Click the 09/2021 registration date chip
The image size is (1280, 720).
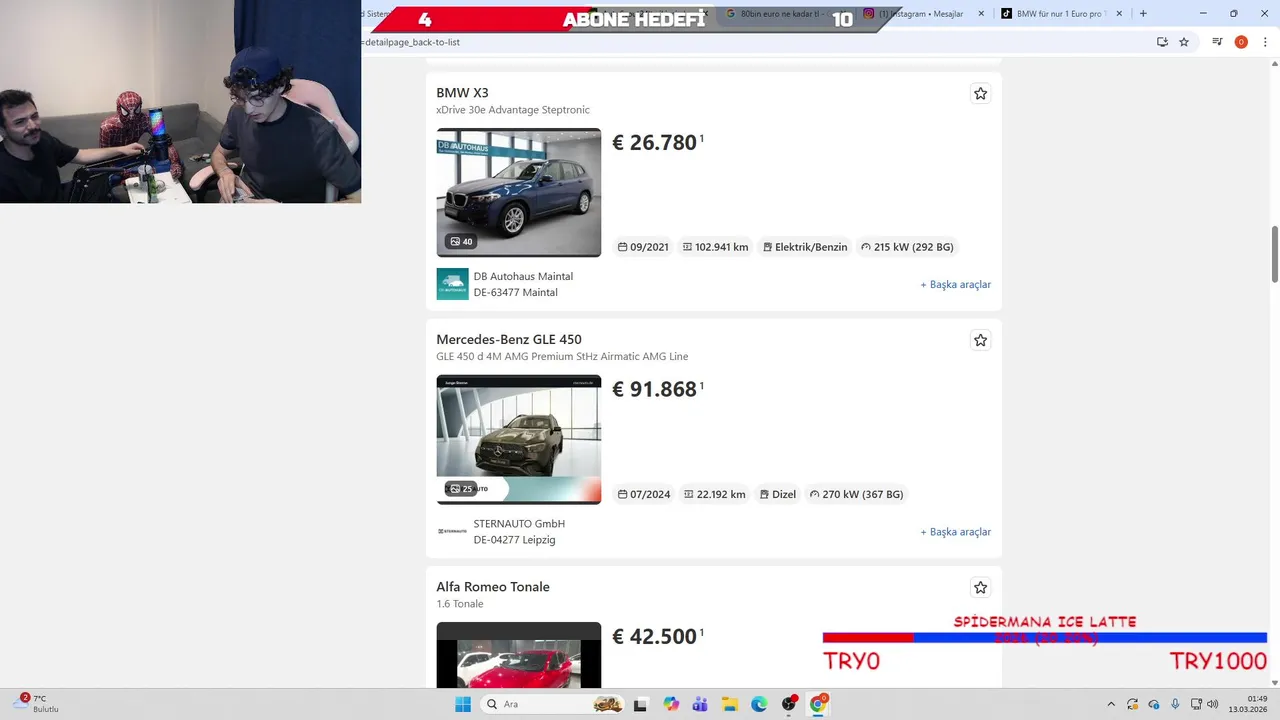(x=643, y=247)
